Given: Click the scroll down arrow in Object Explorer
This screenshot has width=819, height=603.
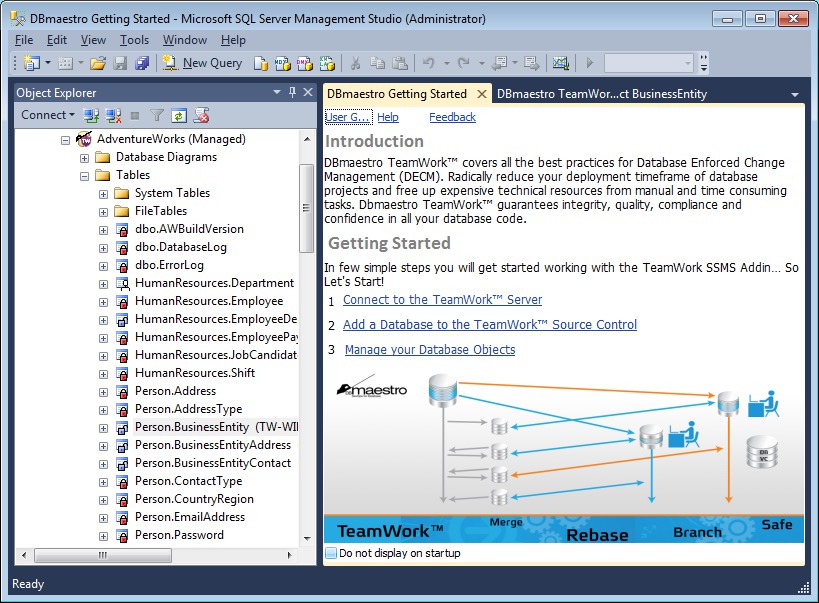Looking at the screenshot, I should pos(307,539).
